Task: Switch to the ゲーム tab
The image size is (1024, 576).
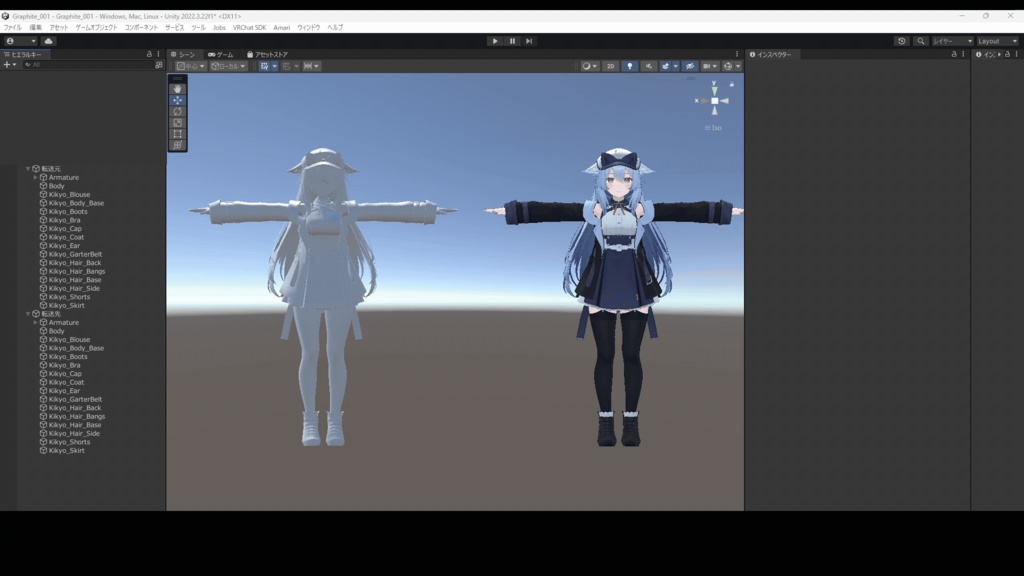Action: click(222, 55)
